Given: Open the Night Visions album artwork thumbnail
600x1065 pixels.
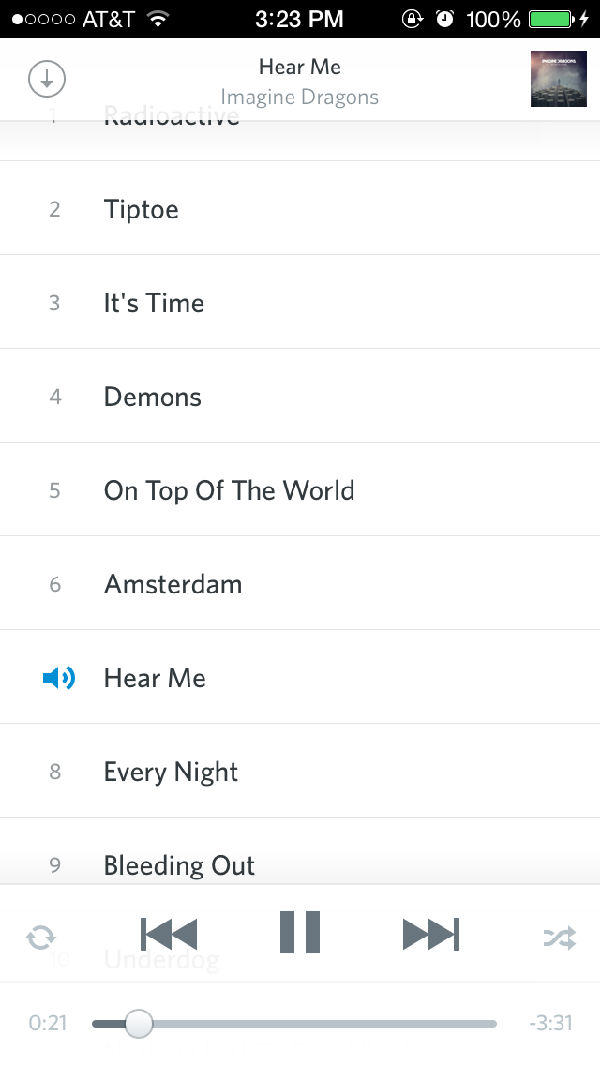Looking at the screenshot, I should [558, 79].
